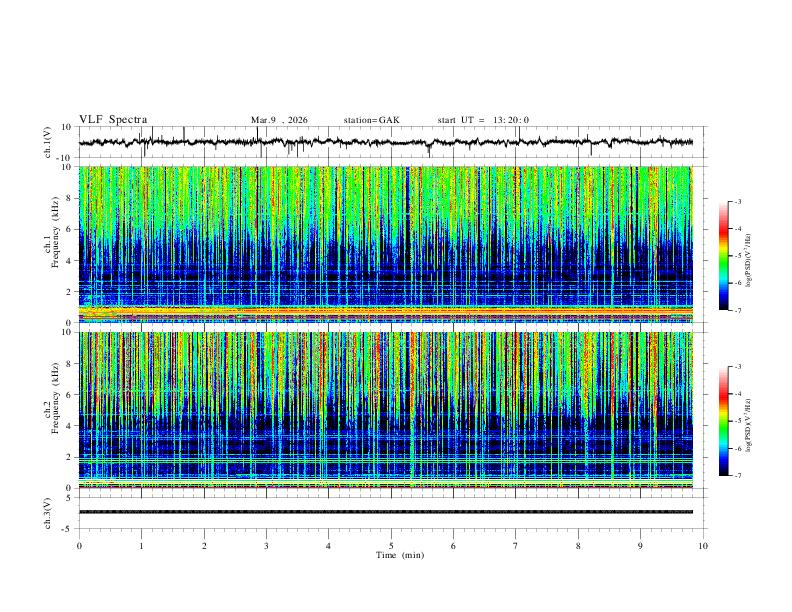The width and height of the screenshot is (792, 612).
Task: Click time axis tick label '0'
Action: (79, 546)
